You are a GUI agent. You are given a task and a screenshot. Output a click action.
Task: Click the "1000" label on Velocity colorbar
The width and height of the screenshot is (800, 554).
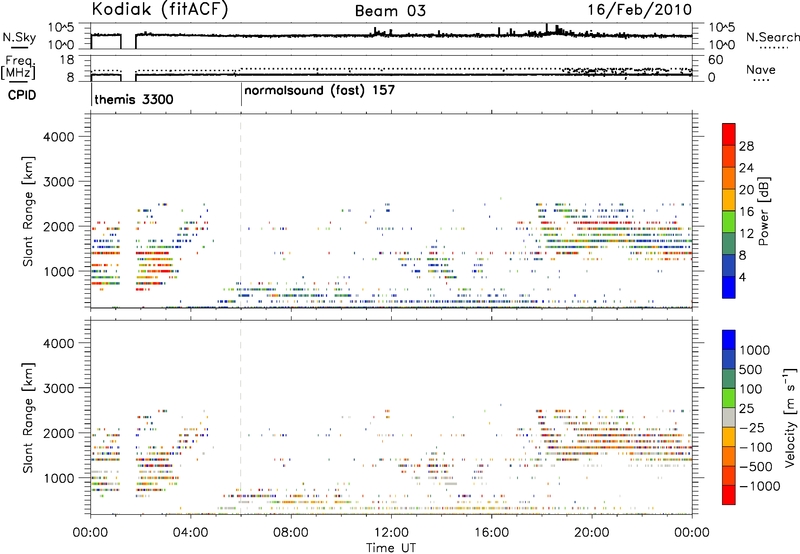[x=754, y=350]
